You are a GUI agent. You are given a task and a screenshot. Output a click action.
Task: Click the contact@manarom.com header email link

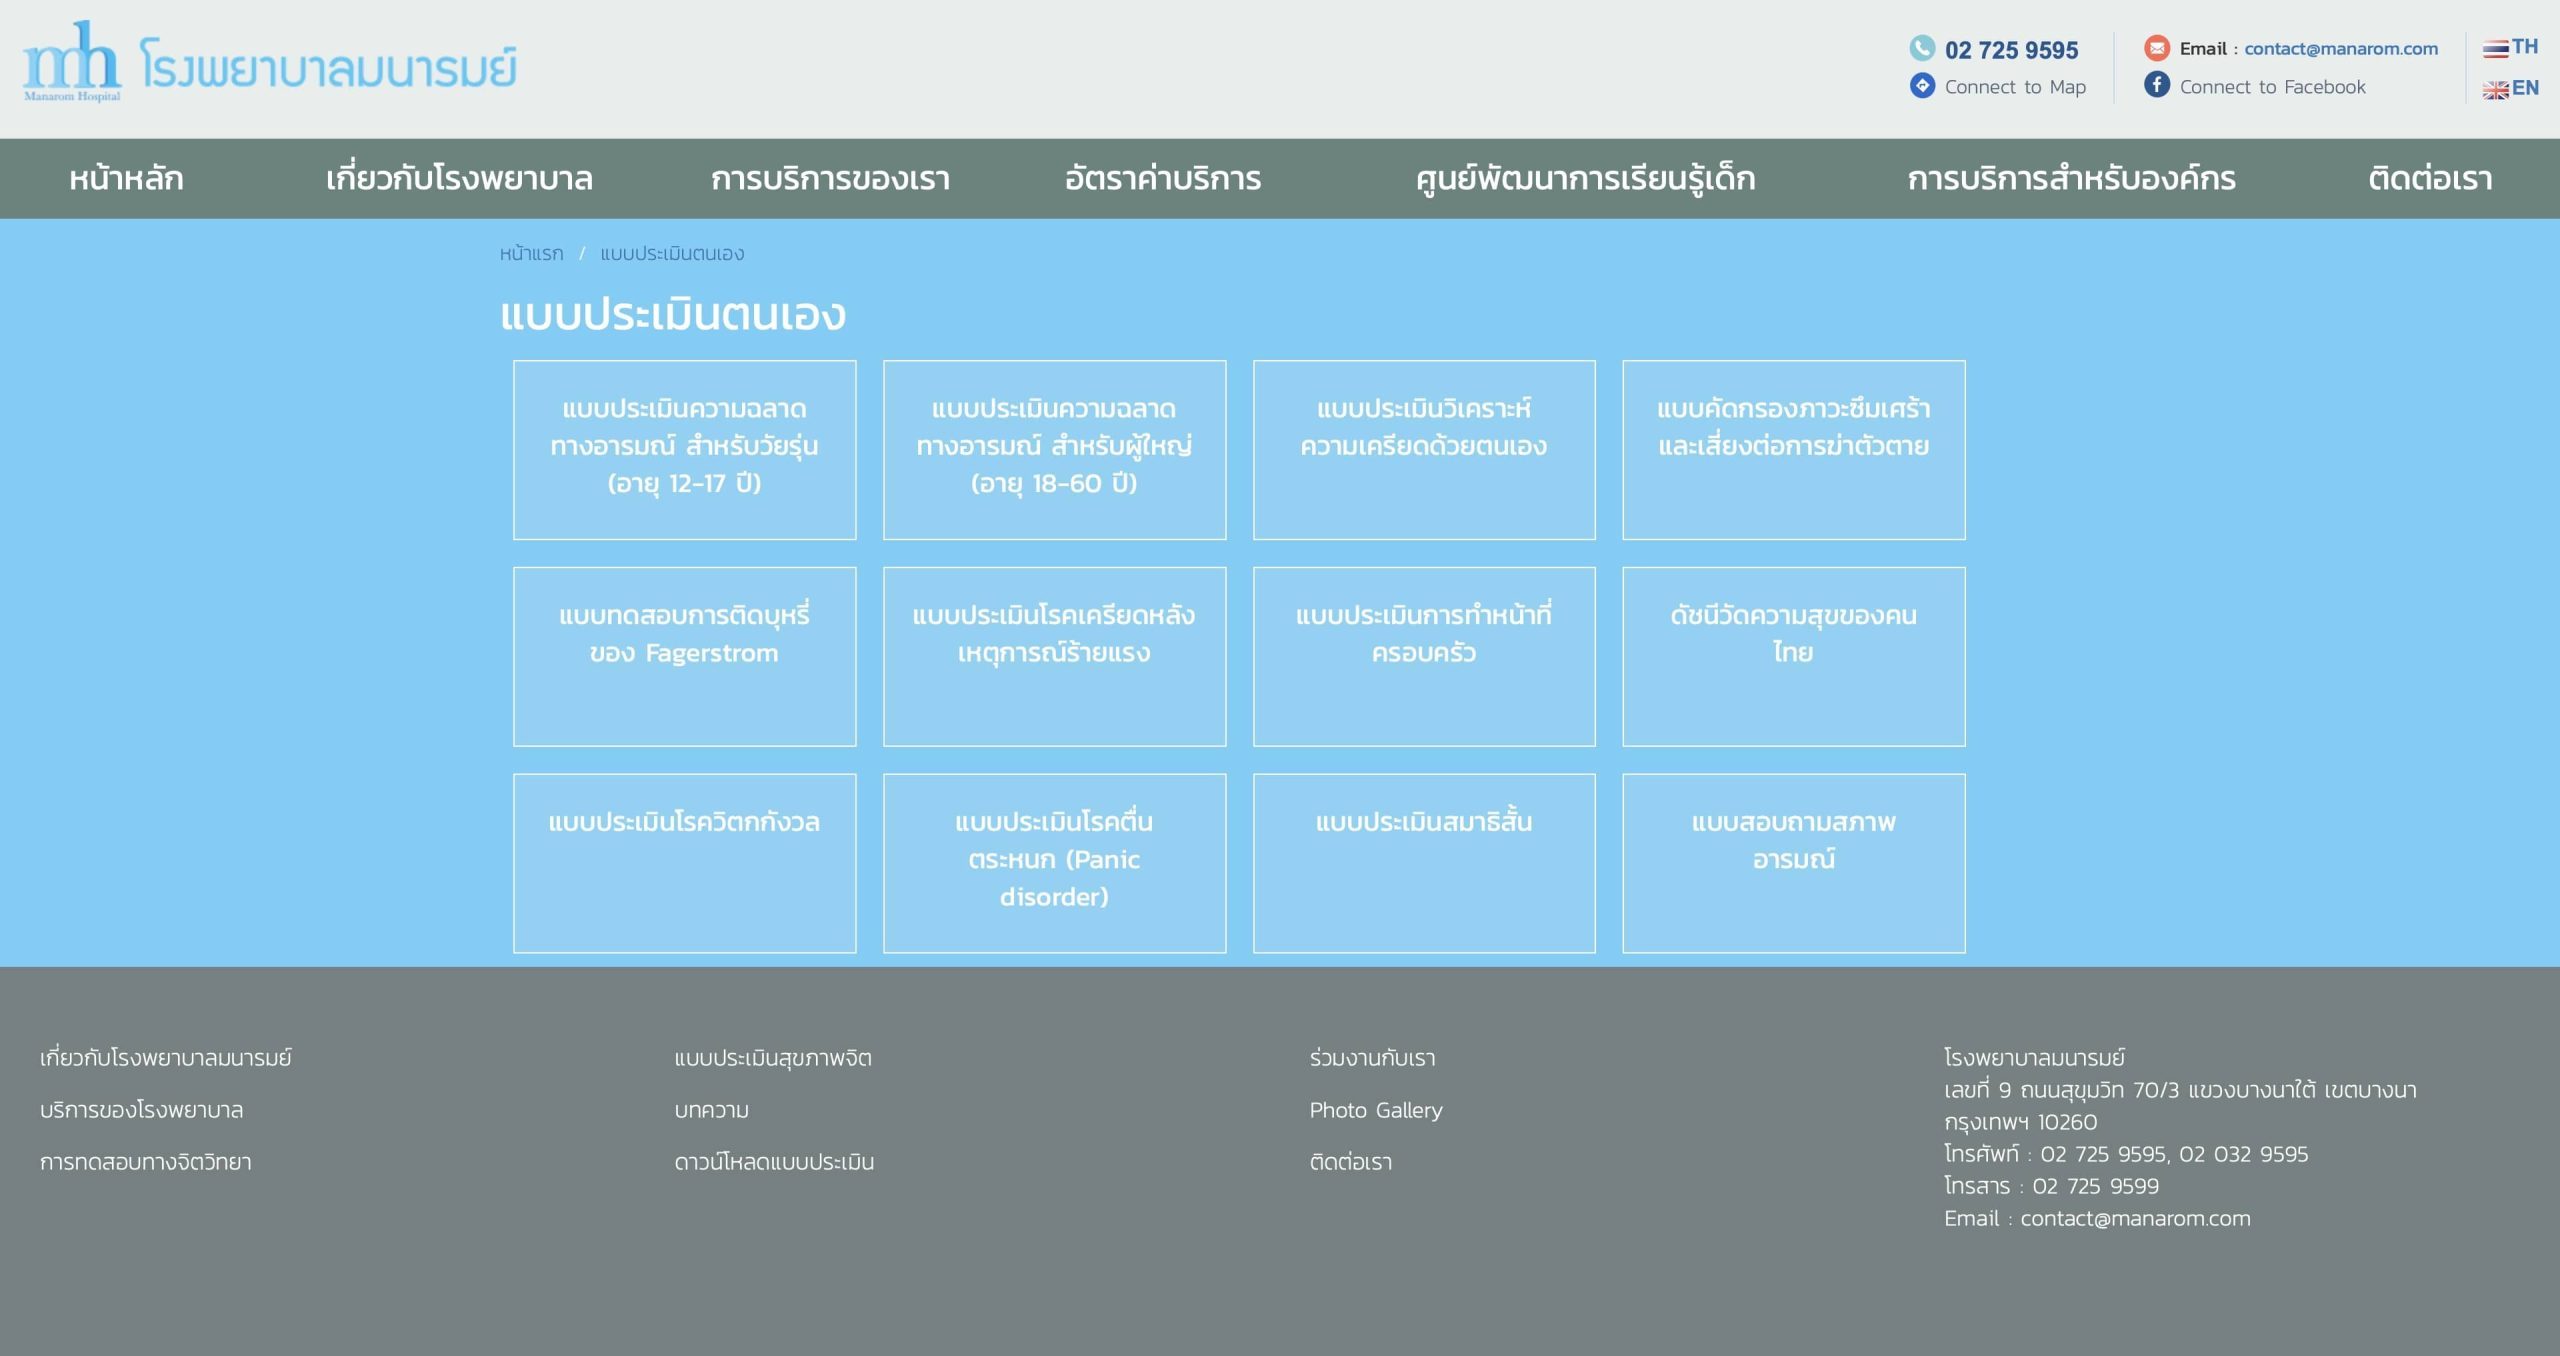(x=2340, y=49)
